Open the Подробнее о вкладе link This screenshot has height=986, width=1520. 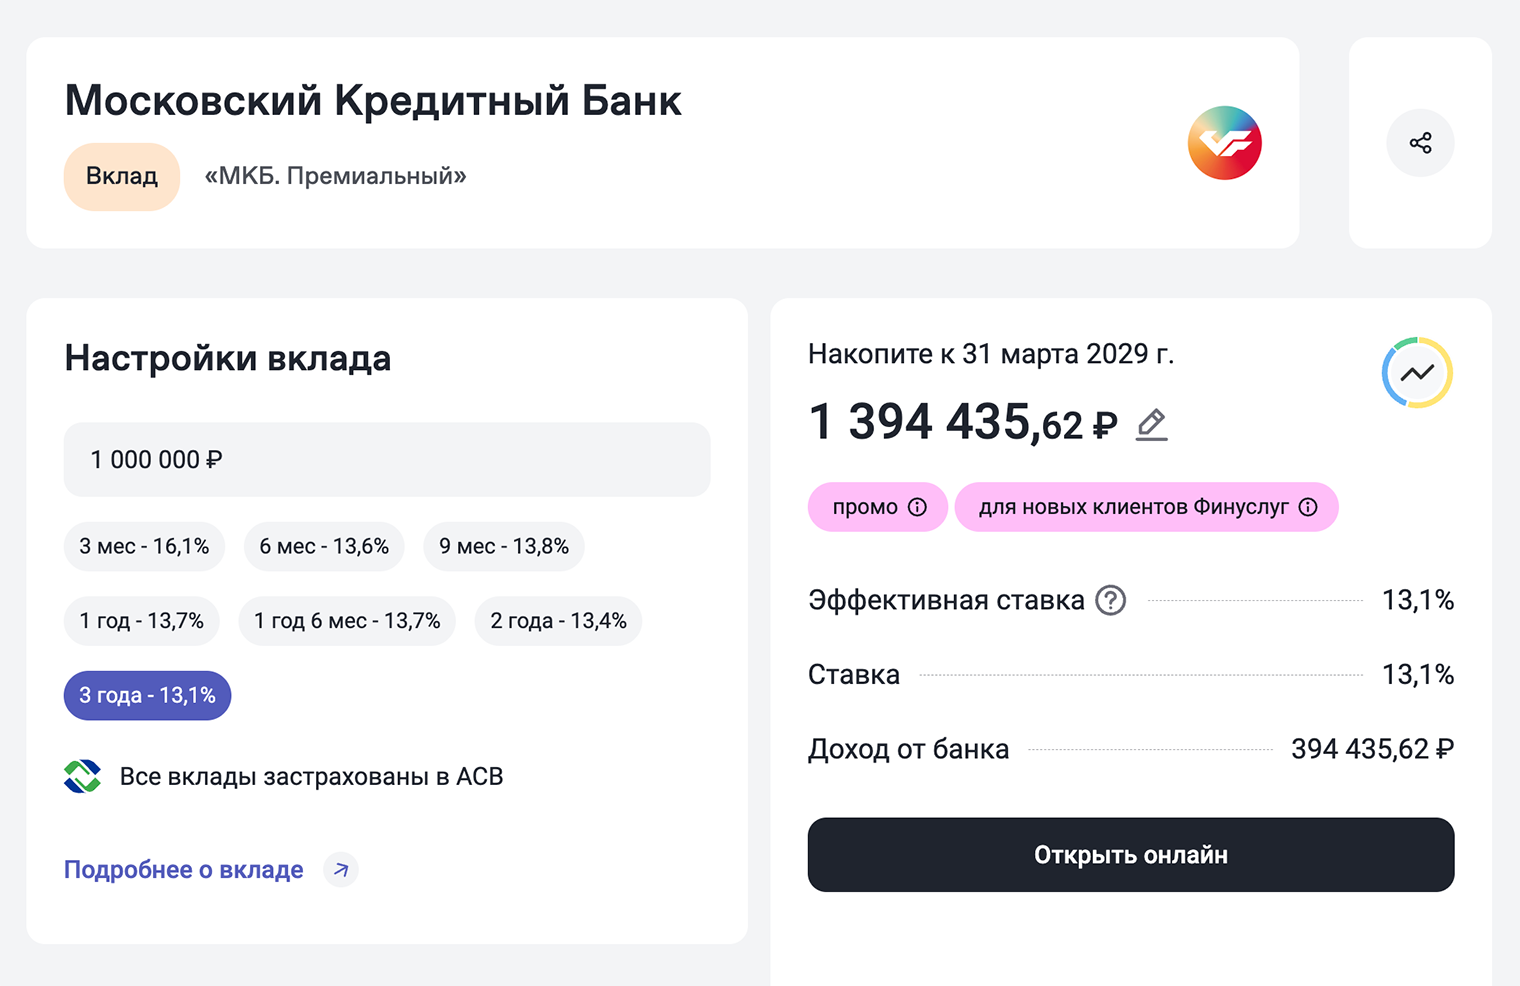(x=183, y=870)
